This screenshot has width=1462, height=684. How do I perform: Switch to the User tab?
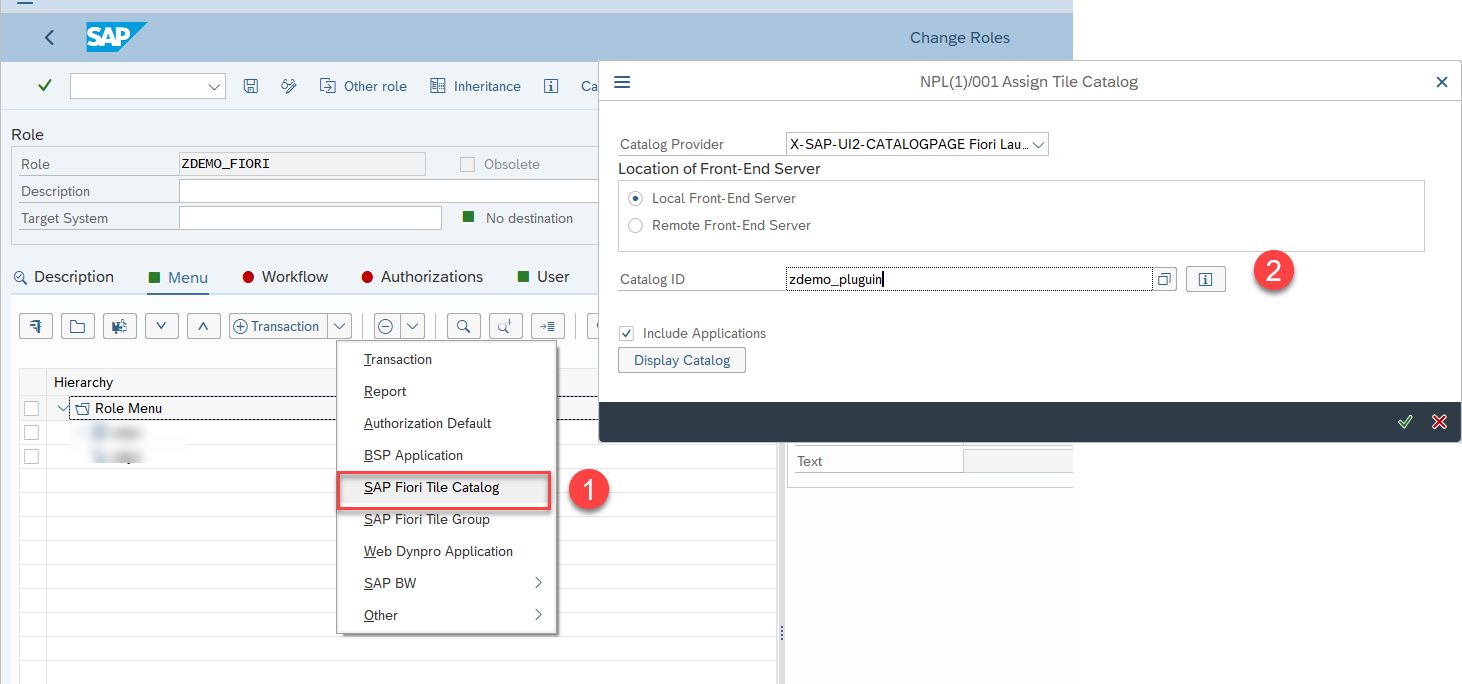[x=543, y=277]
